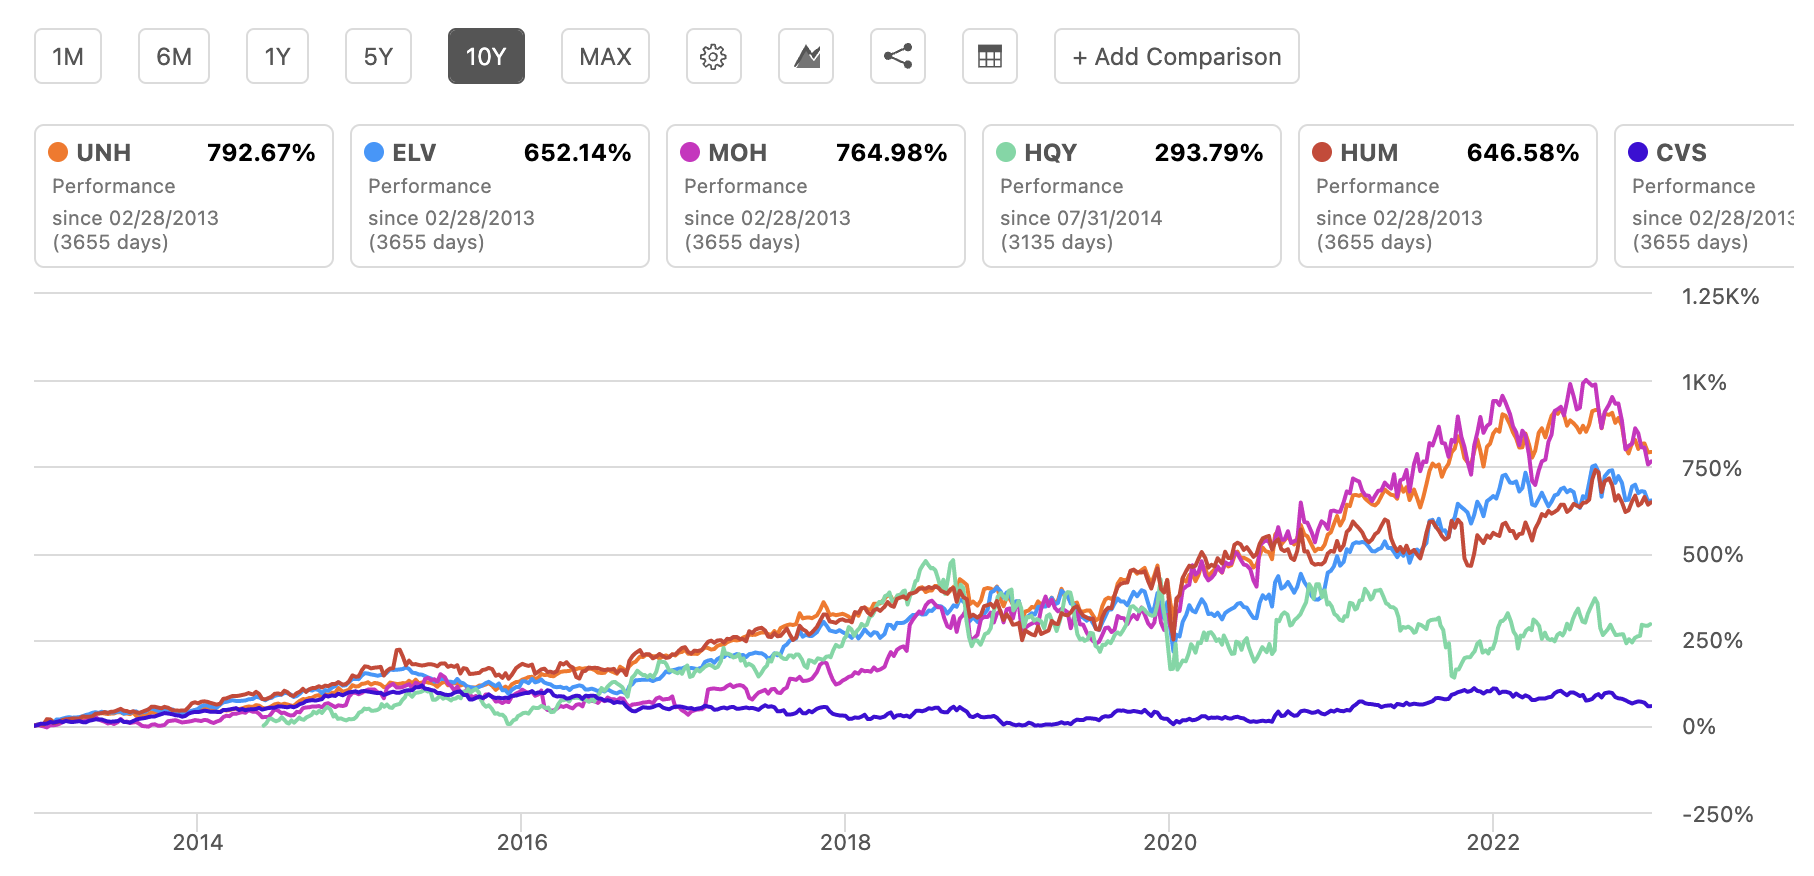Click the 2020 x-axis label

[x=1170, y=842]
